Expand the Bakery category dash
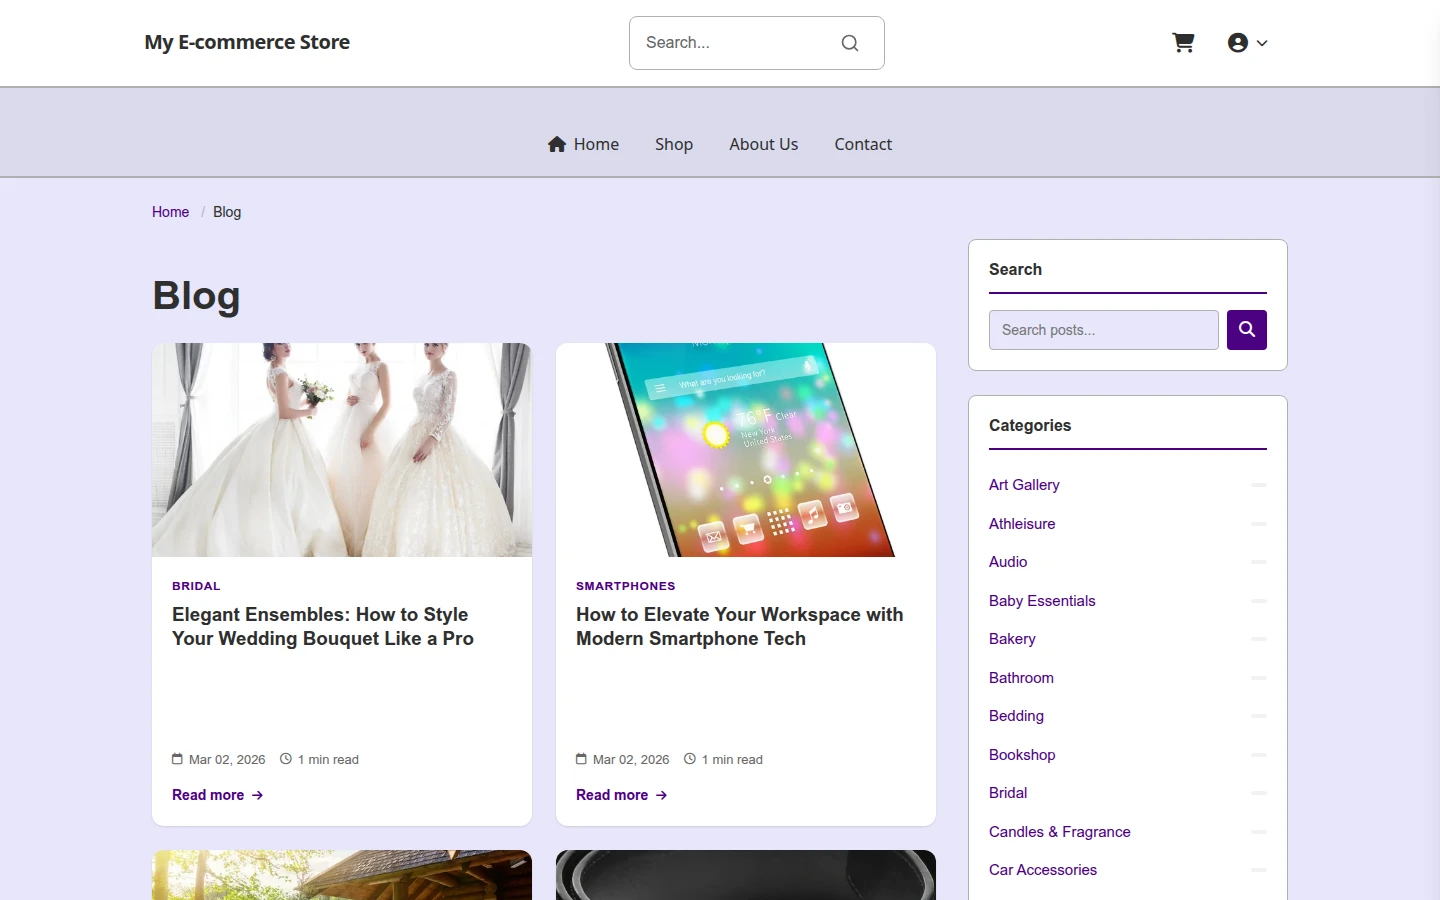This screenshot has height=900, width=1440. 1259,639
